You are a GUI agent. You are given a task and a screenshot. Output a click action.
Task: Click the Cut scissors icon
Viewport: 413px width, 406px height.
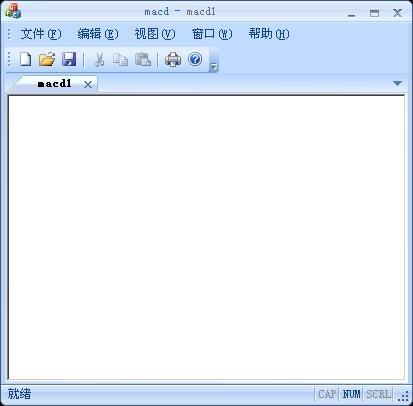coord(99,60)
